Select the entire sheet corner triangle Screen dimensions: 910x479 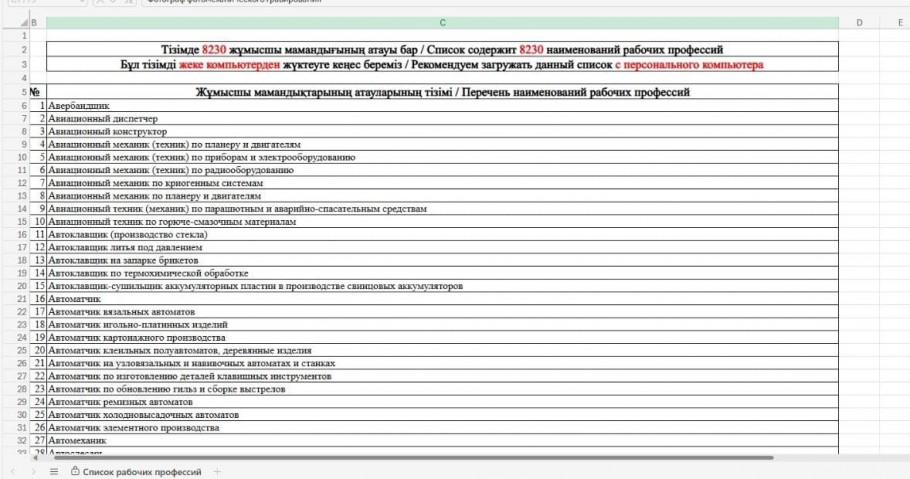coord(24,23)
